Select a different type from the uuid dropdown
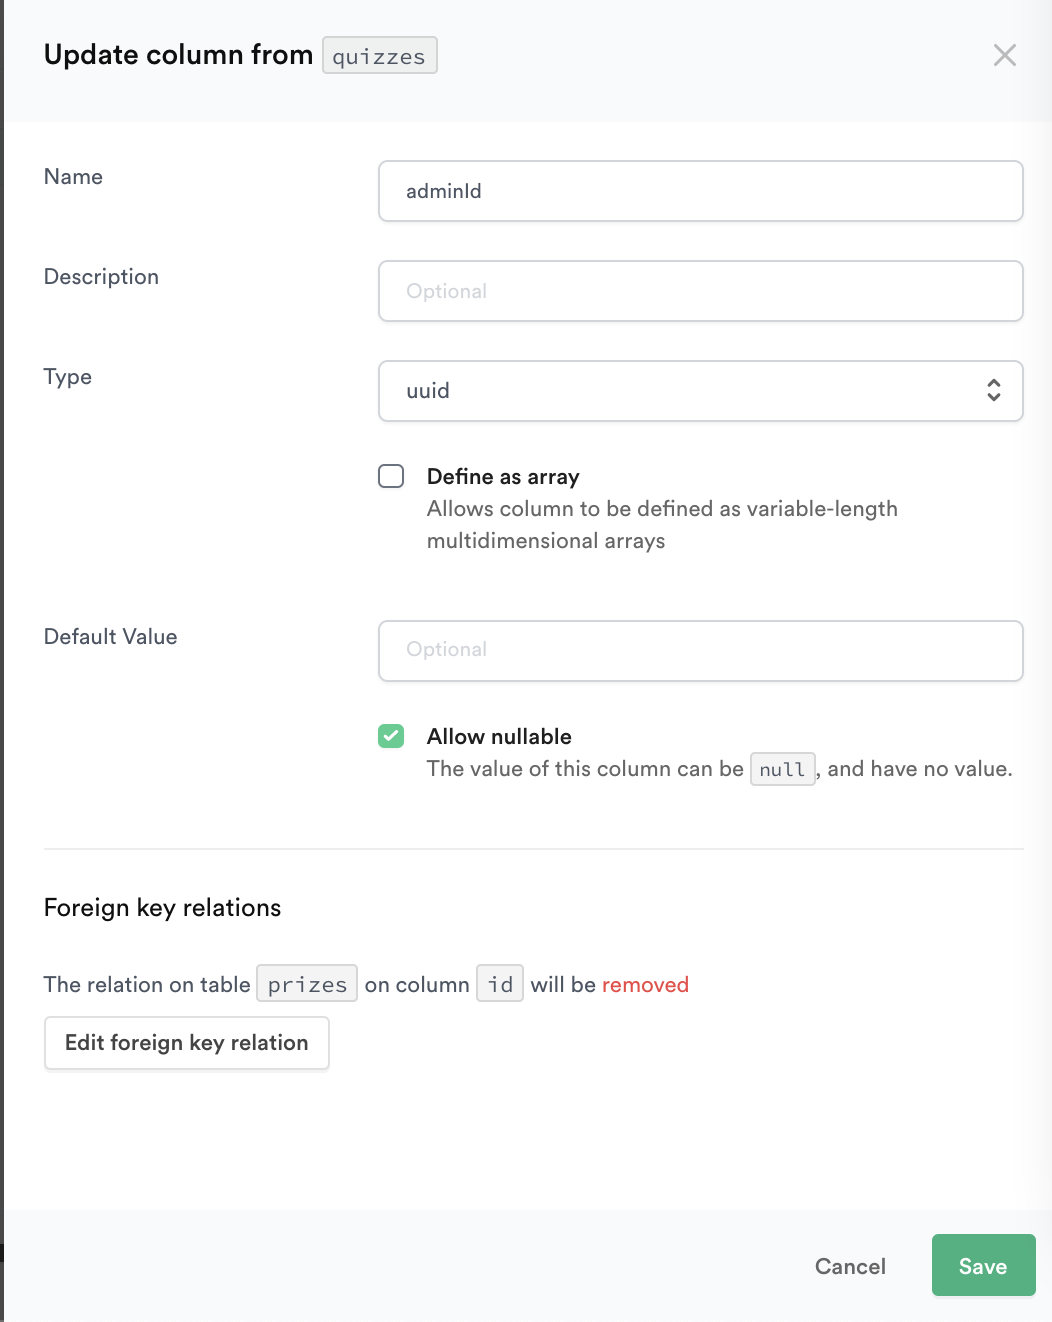Screen dimensions: 1052x1322 [x=700, y=391]
